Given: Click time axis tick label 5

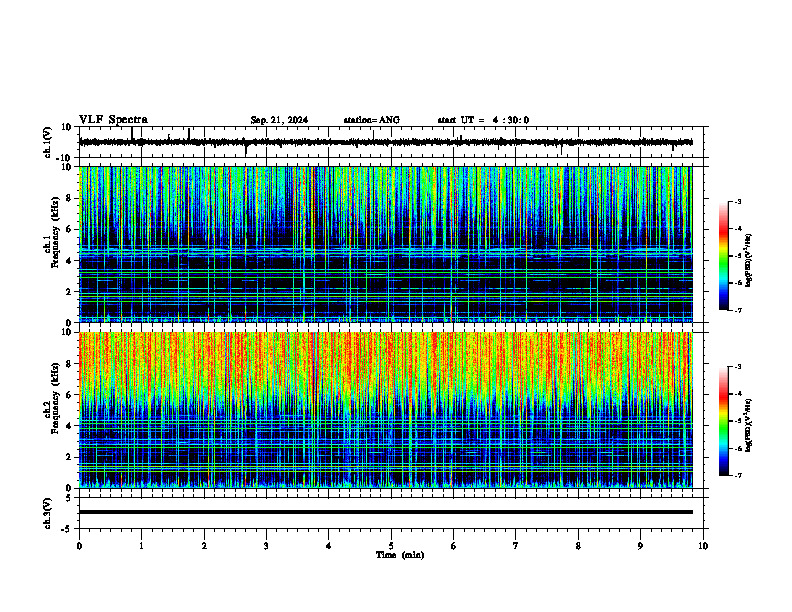Looking at the screenshot, I should click(x=391, y=546).
